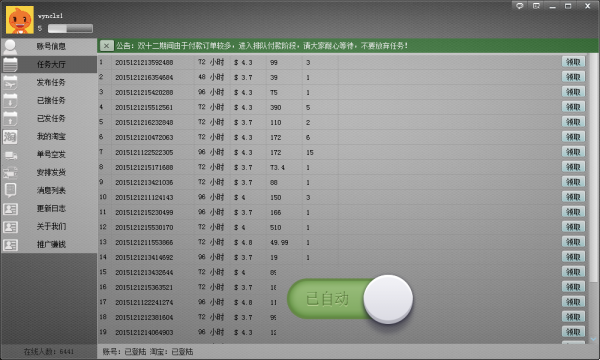Click the 推广赚钱 contact card icon
The width and height of the screenshot is (600, 360).
(x=10, y=245)
